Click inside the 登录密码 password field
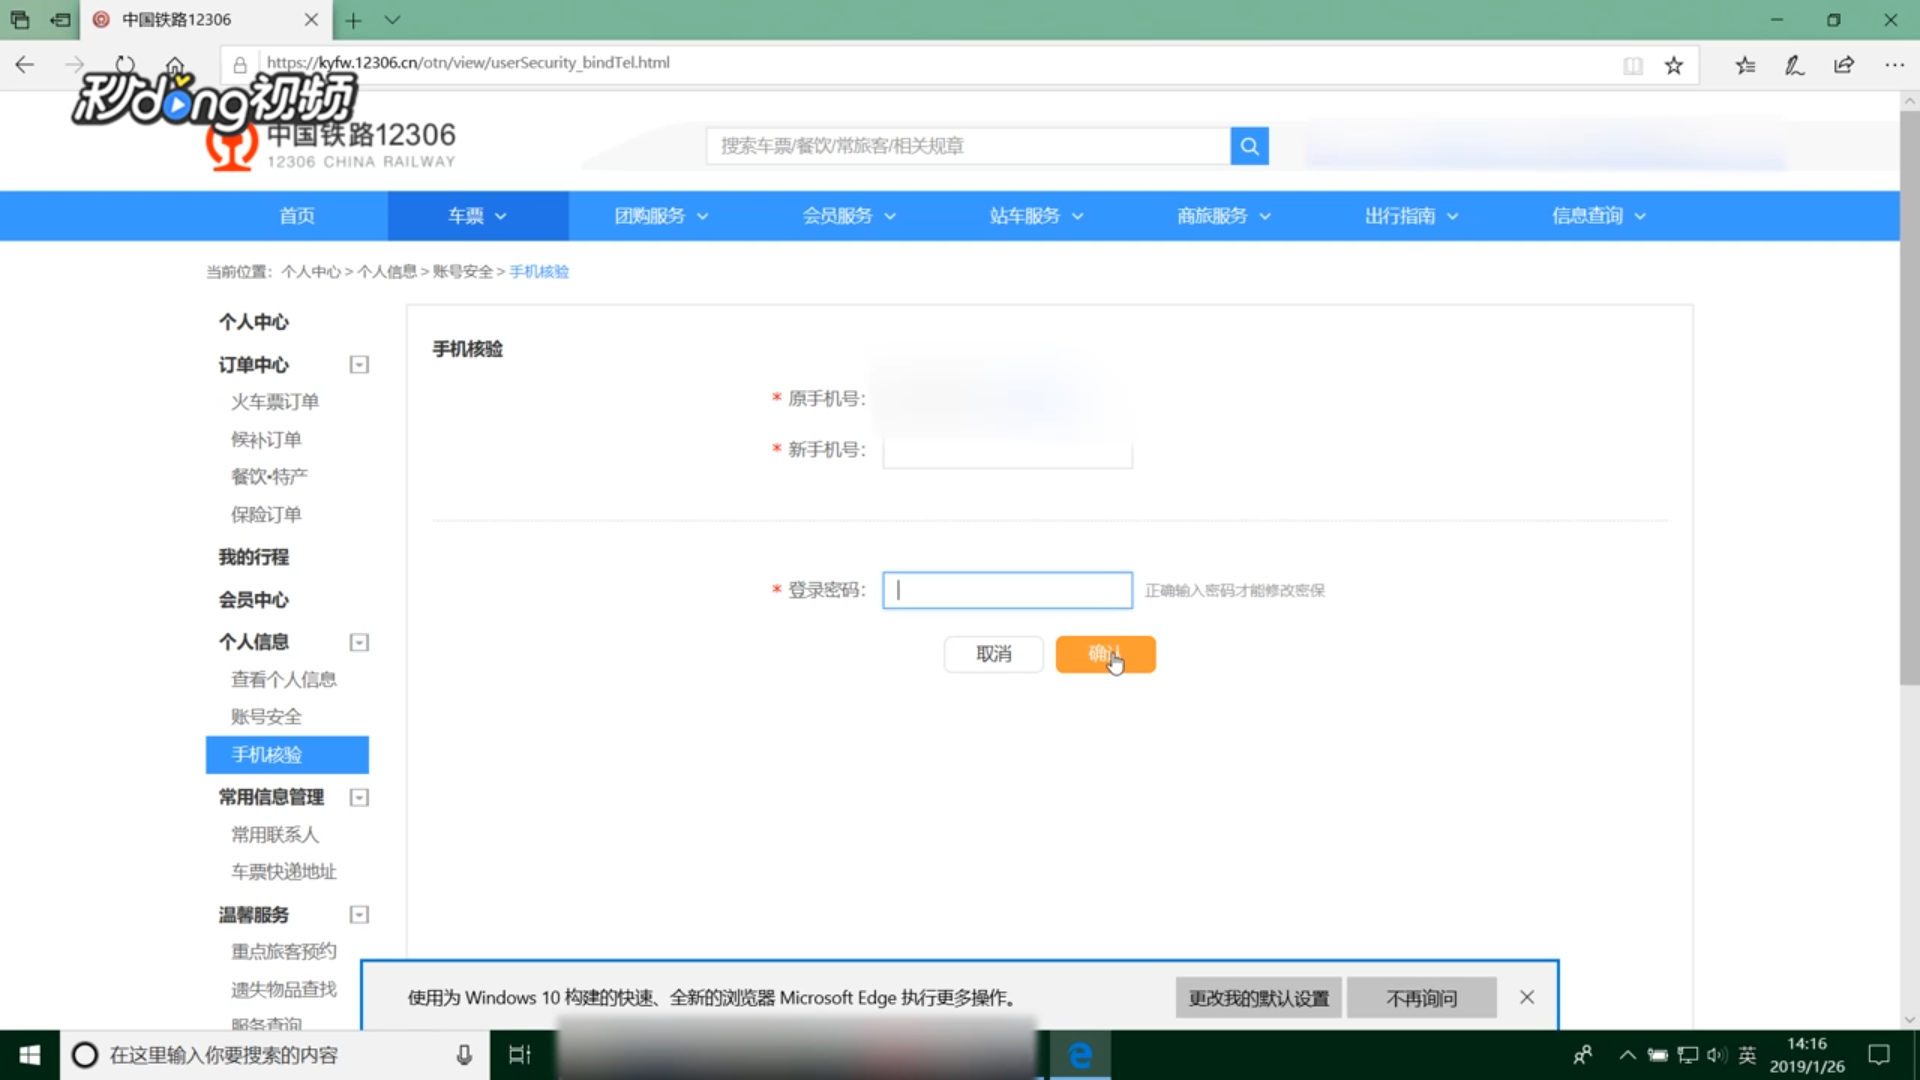This screenshot has height=1080, width=1920. [1007, 590]
